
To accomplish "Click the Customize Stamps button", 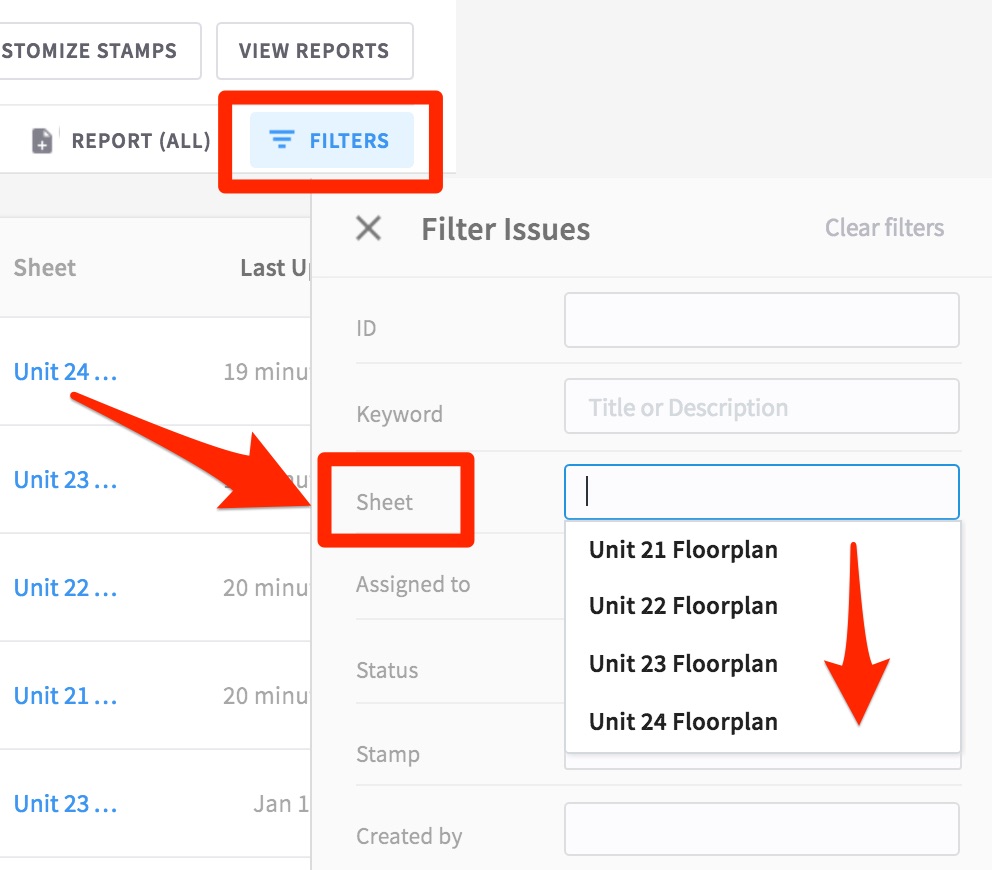I will click(x=100, y=51).
